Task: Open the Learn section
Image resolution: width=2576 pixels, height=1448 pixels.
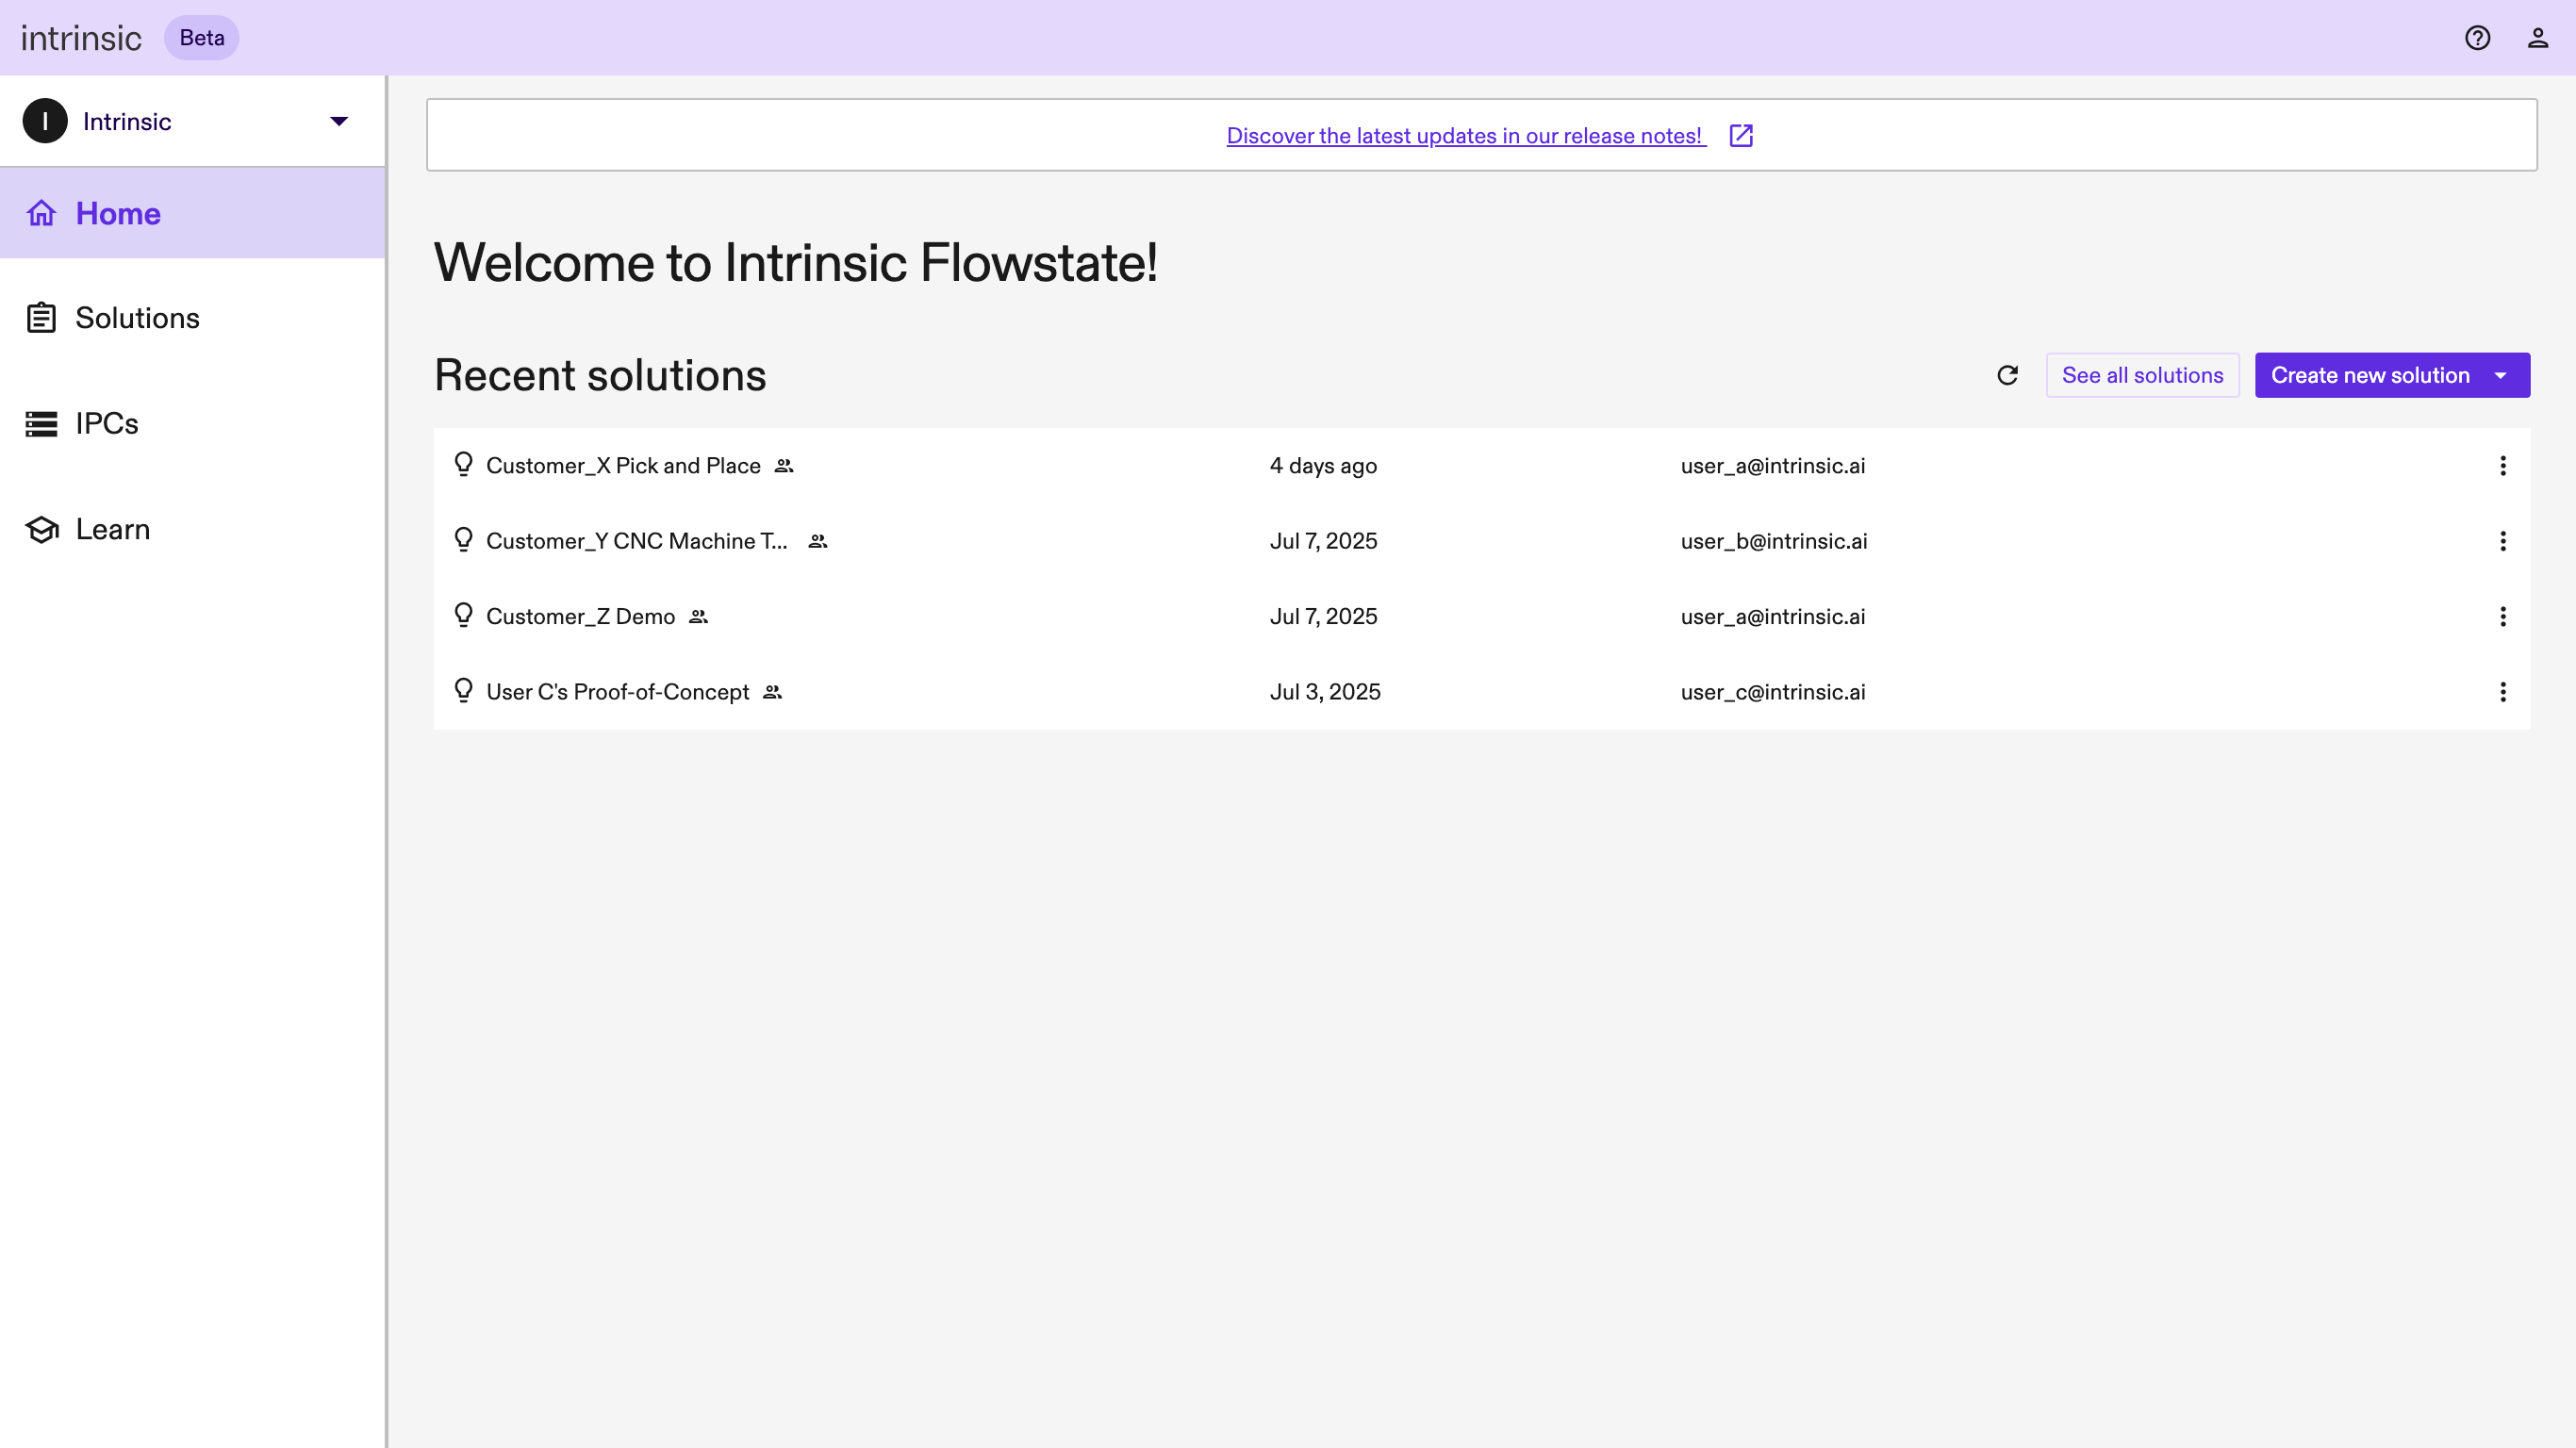Action: click(112, 529)
